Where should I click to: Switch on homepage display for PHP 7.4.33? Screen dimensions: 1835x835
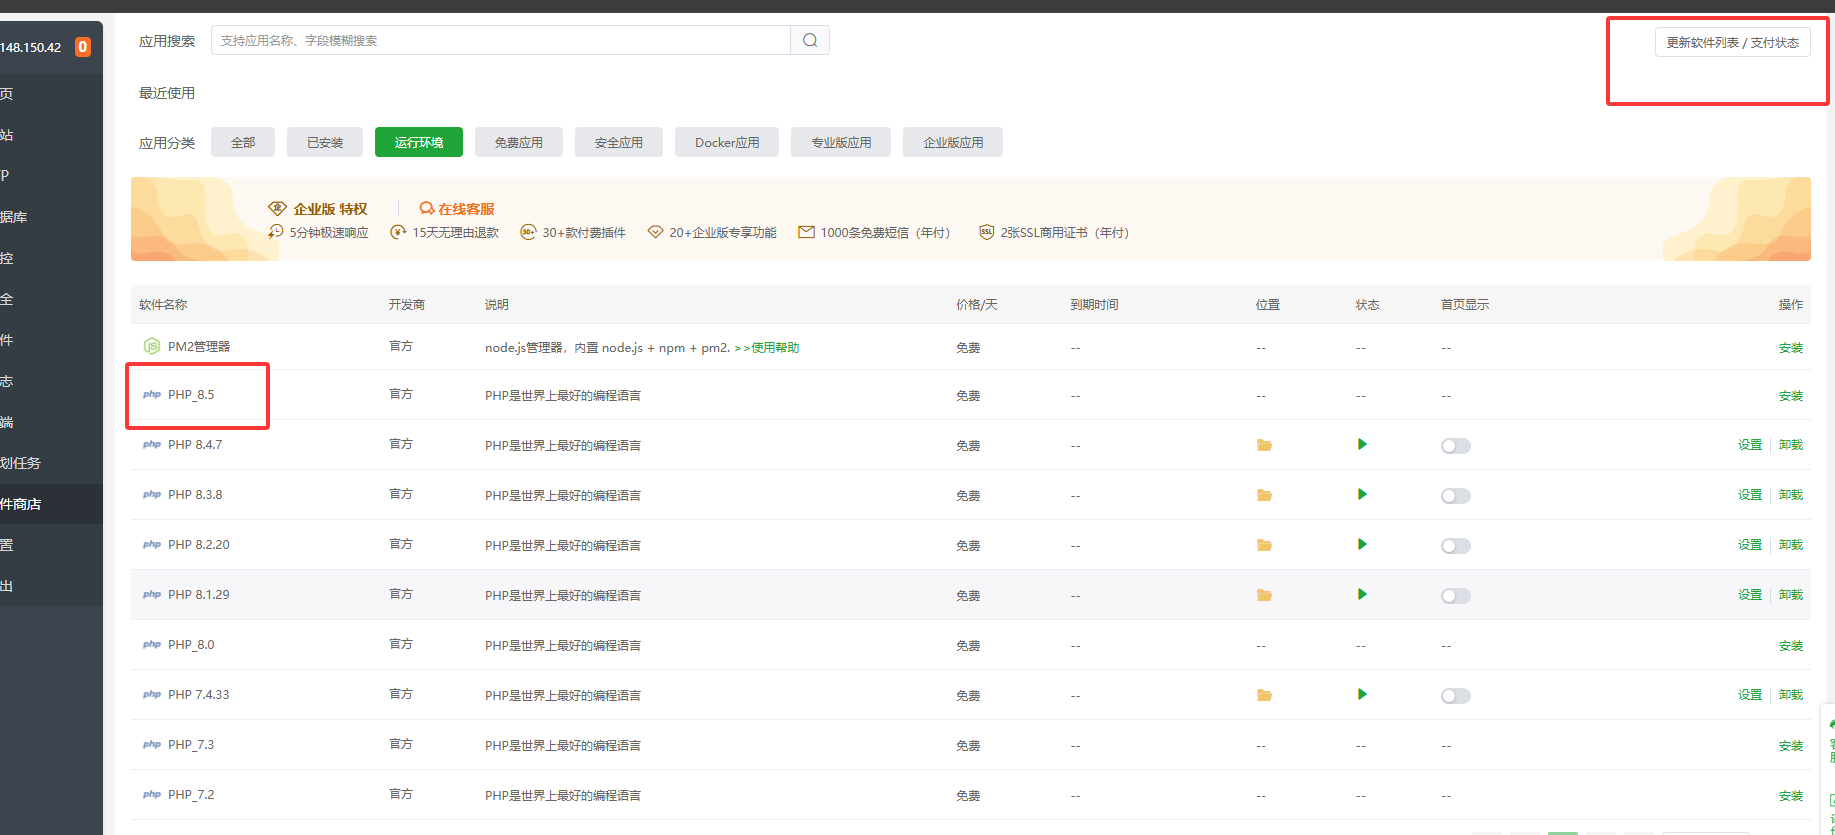1455,696
